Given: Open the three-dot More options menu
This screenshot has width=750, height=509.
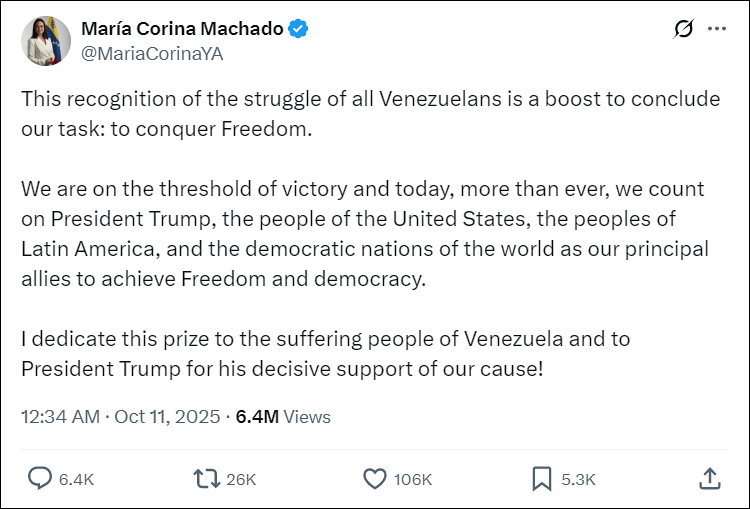Looking at the screenshot, I should click(x=716, y=29).
